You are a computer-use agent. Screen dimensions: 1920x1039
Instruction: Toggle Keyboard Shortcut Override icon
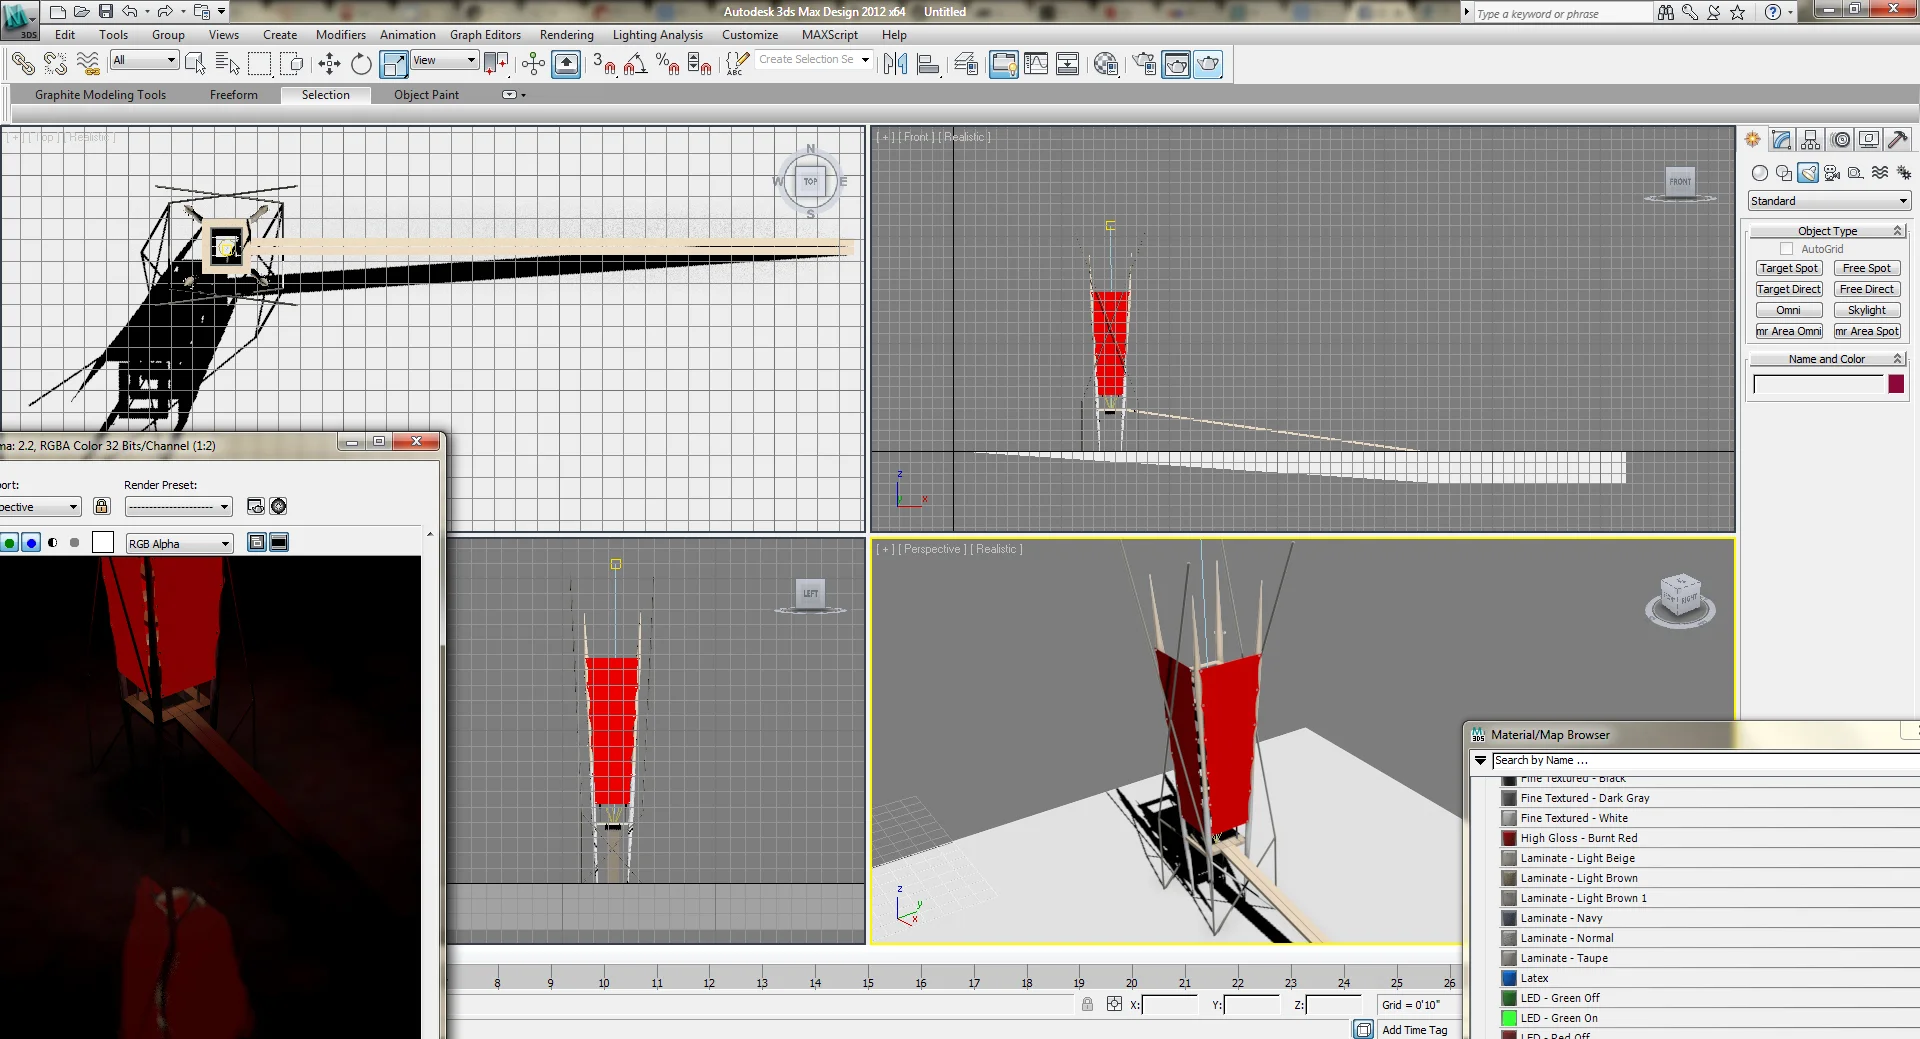[566, 64]
